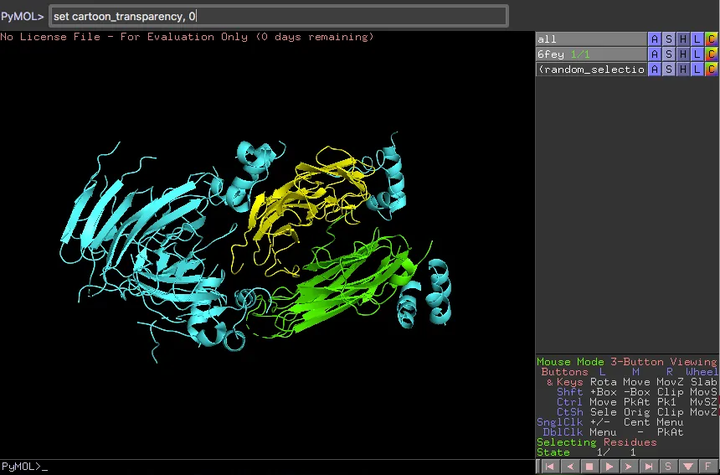Click the 'Ctrl Move PkAt Pk1 MvSZ' row
Image resolution: width=720 pixels, height=475 pixels.
[x=636, y=402]
